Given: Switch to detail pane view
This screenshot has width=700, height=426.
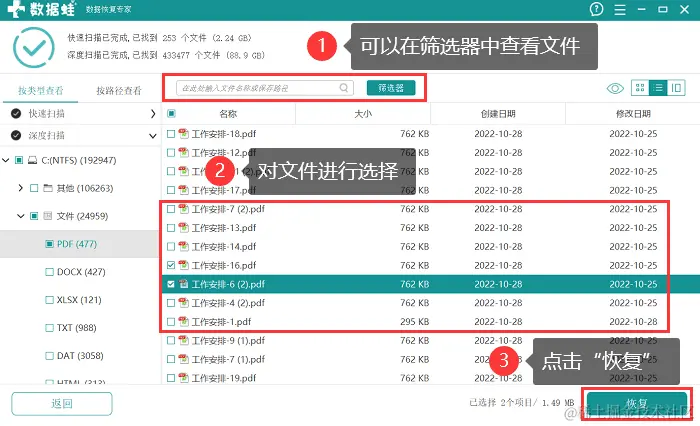Looking at the screenshot, I should pyautogui.click(x=676, y=88).
